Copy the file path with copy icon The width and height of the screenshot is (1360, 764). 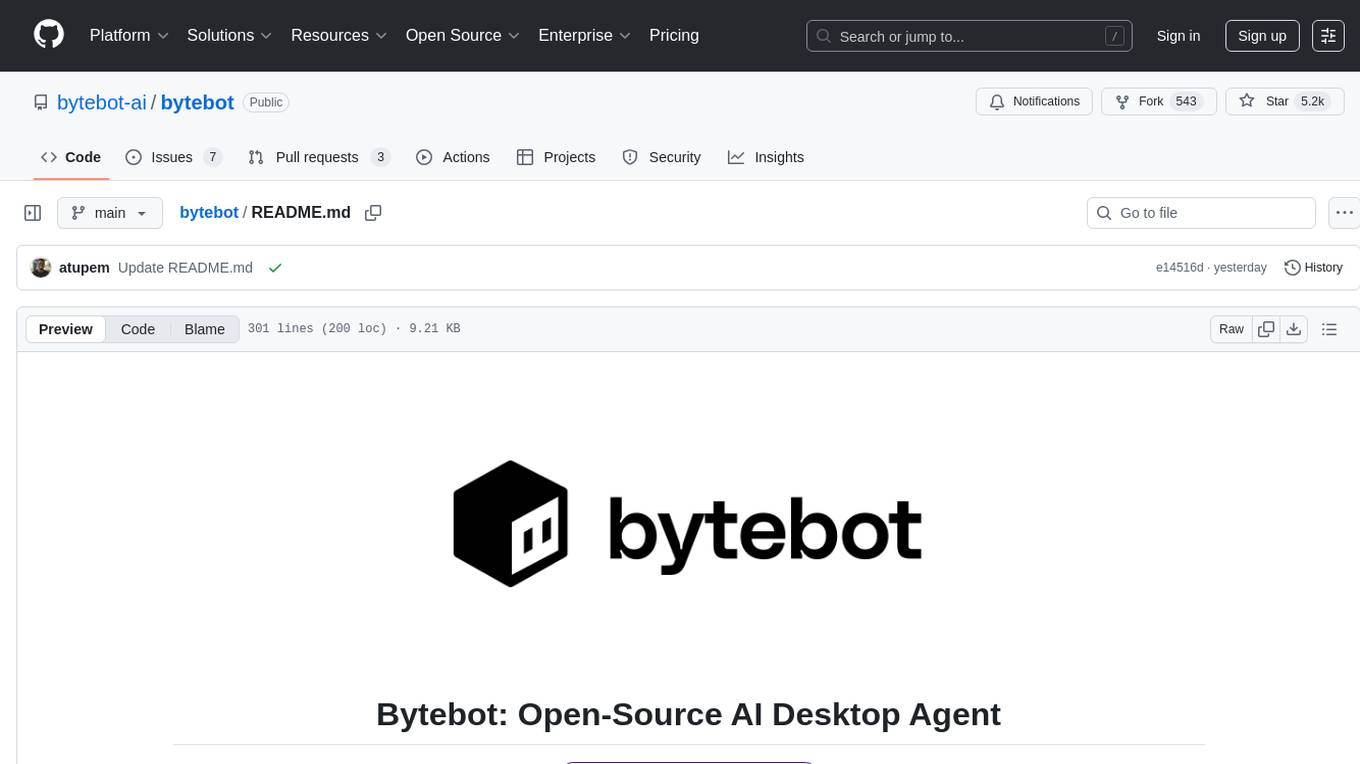(x=373, y=213)
